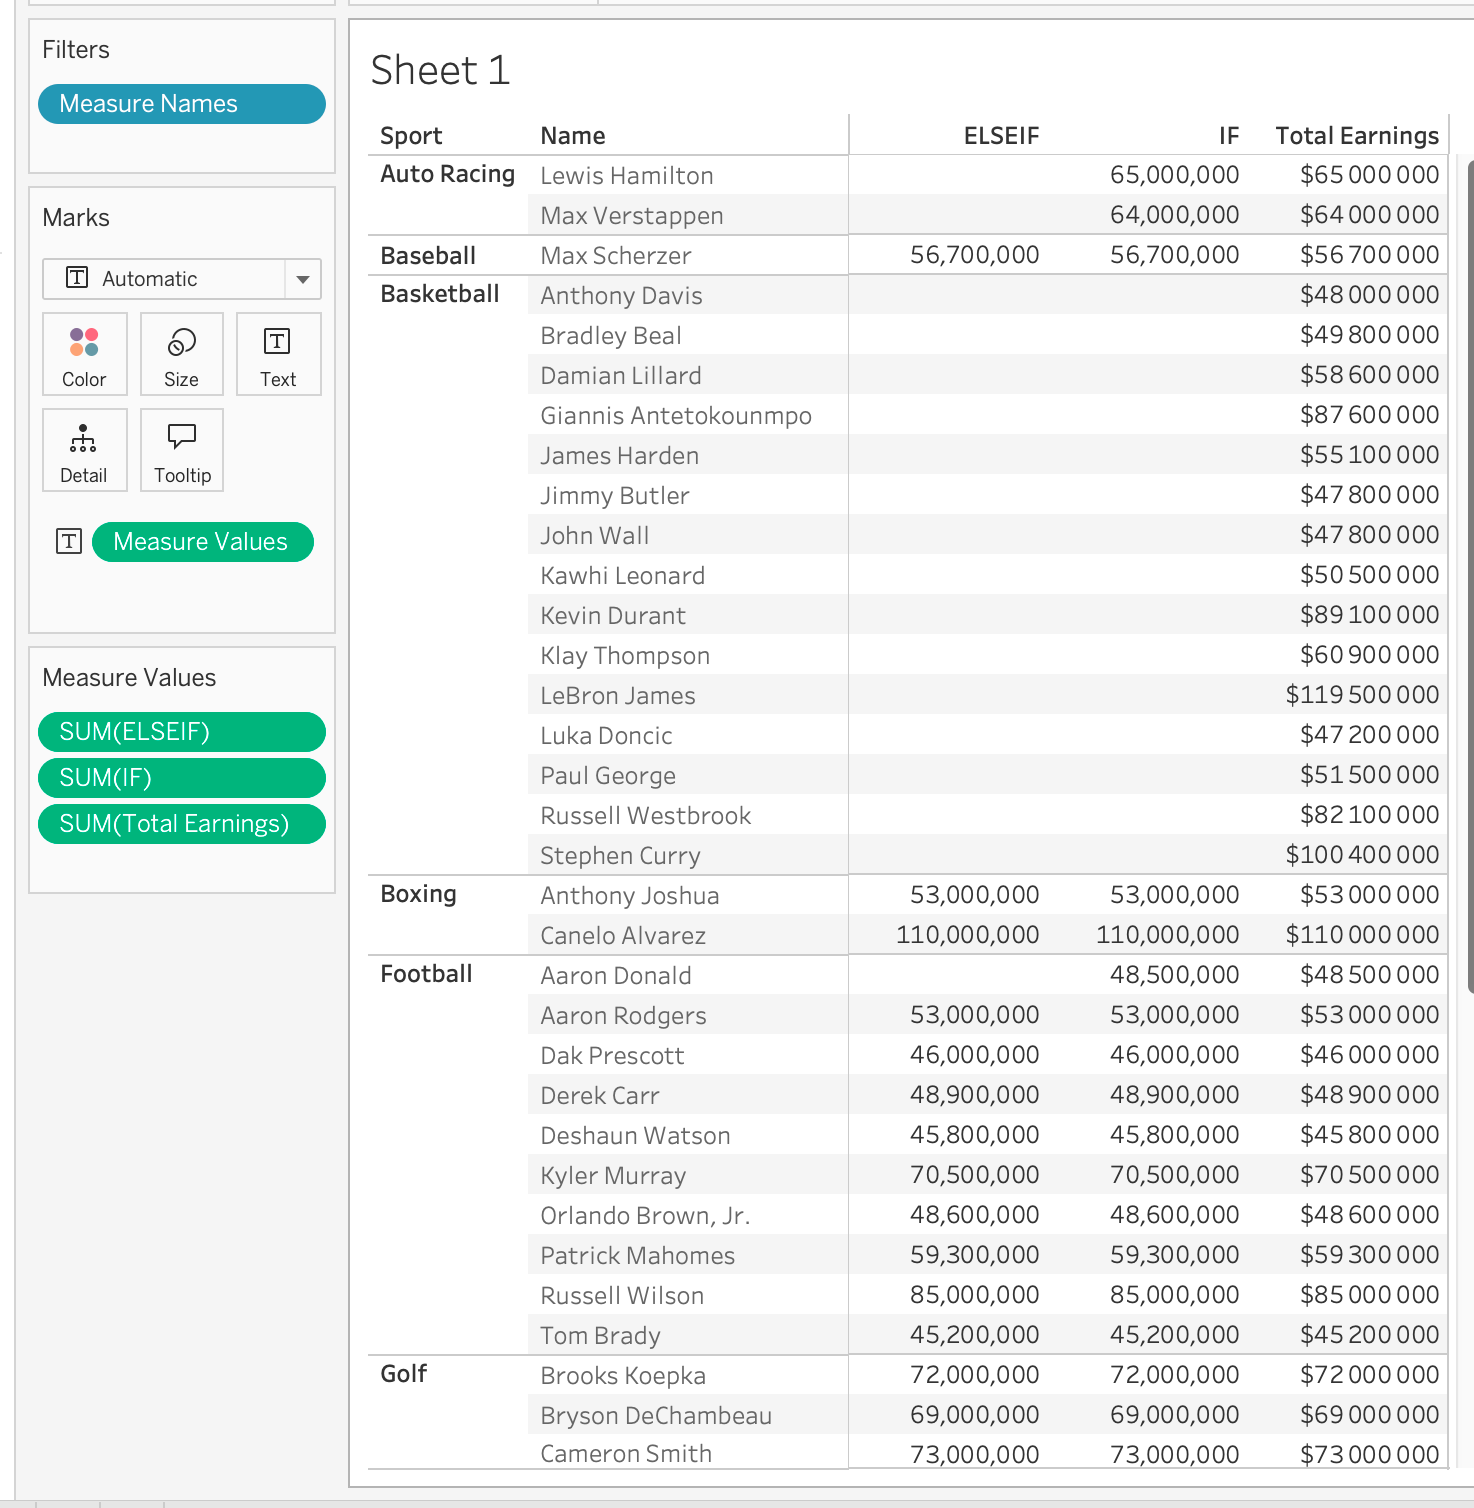The image size is (1474, 1508).
Task: Select the Football sport label
Action: [x=426, y=974]
